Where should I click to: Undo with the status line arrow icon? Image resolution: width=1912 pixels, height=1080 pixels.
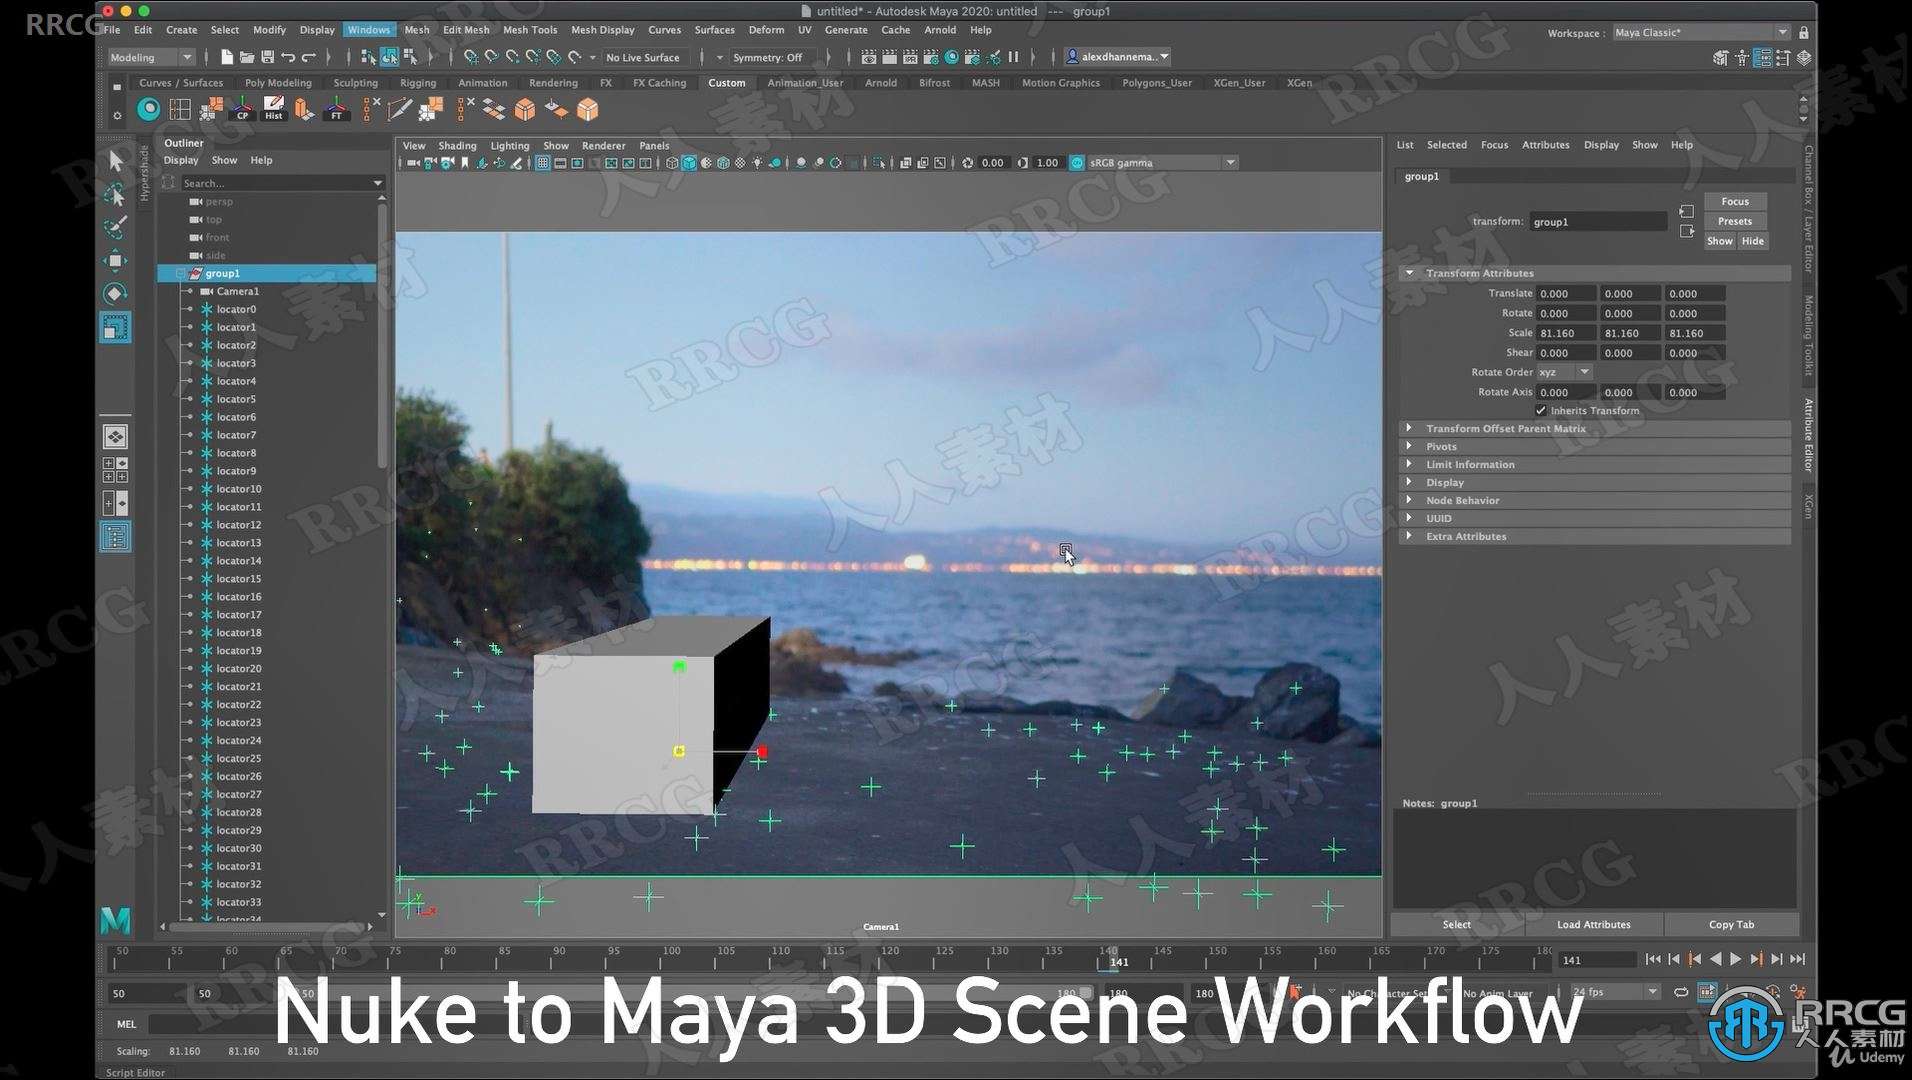[288, 57]
